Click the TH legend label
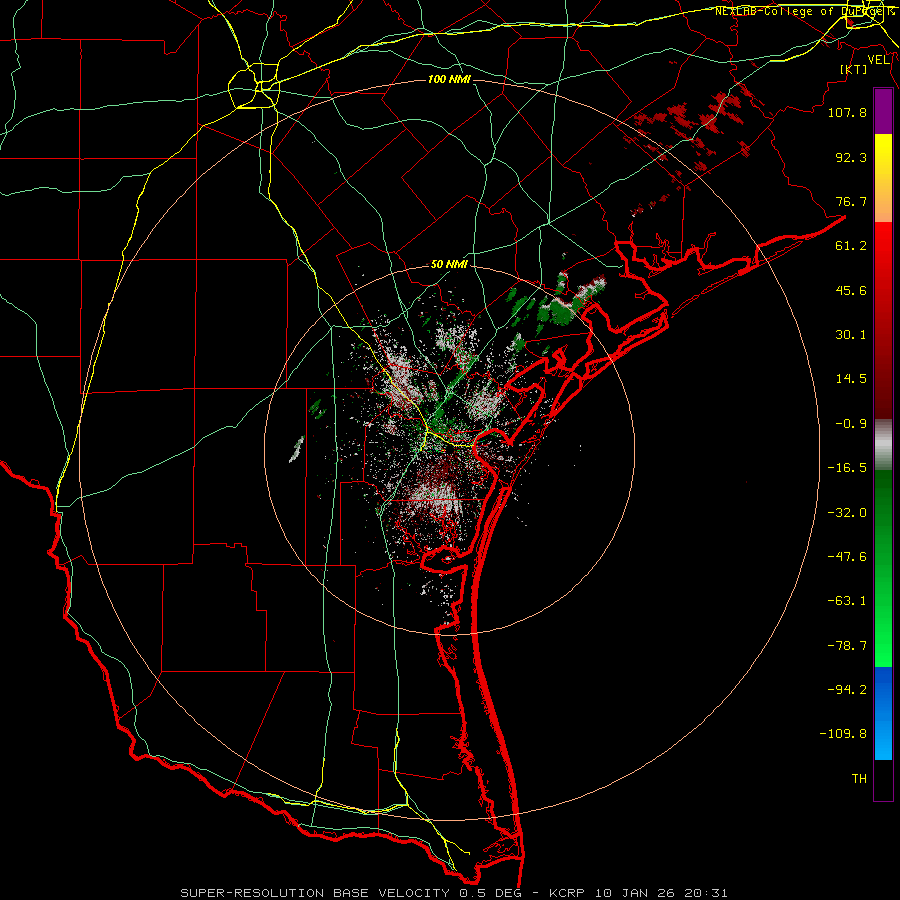The width and height of the screenshot is (900, 900). pyautogui.click(x=859, y=779)
